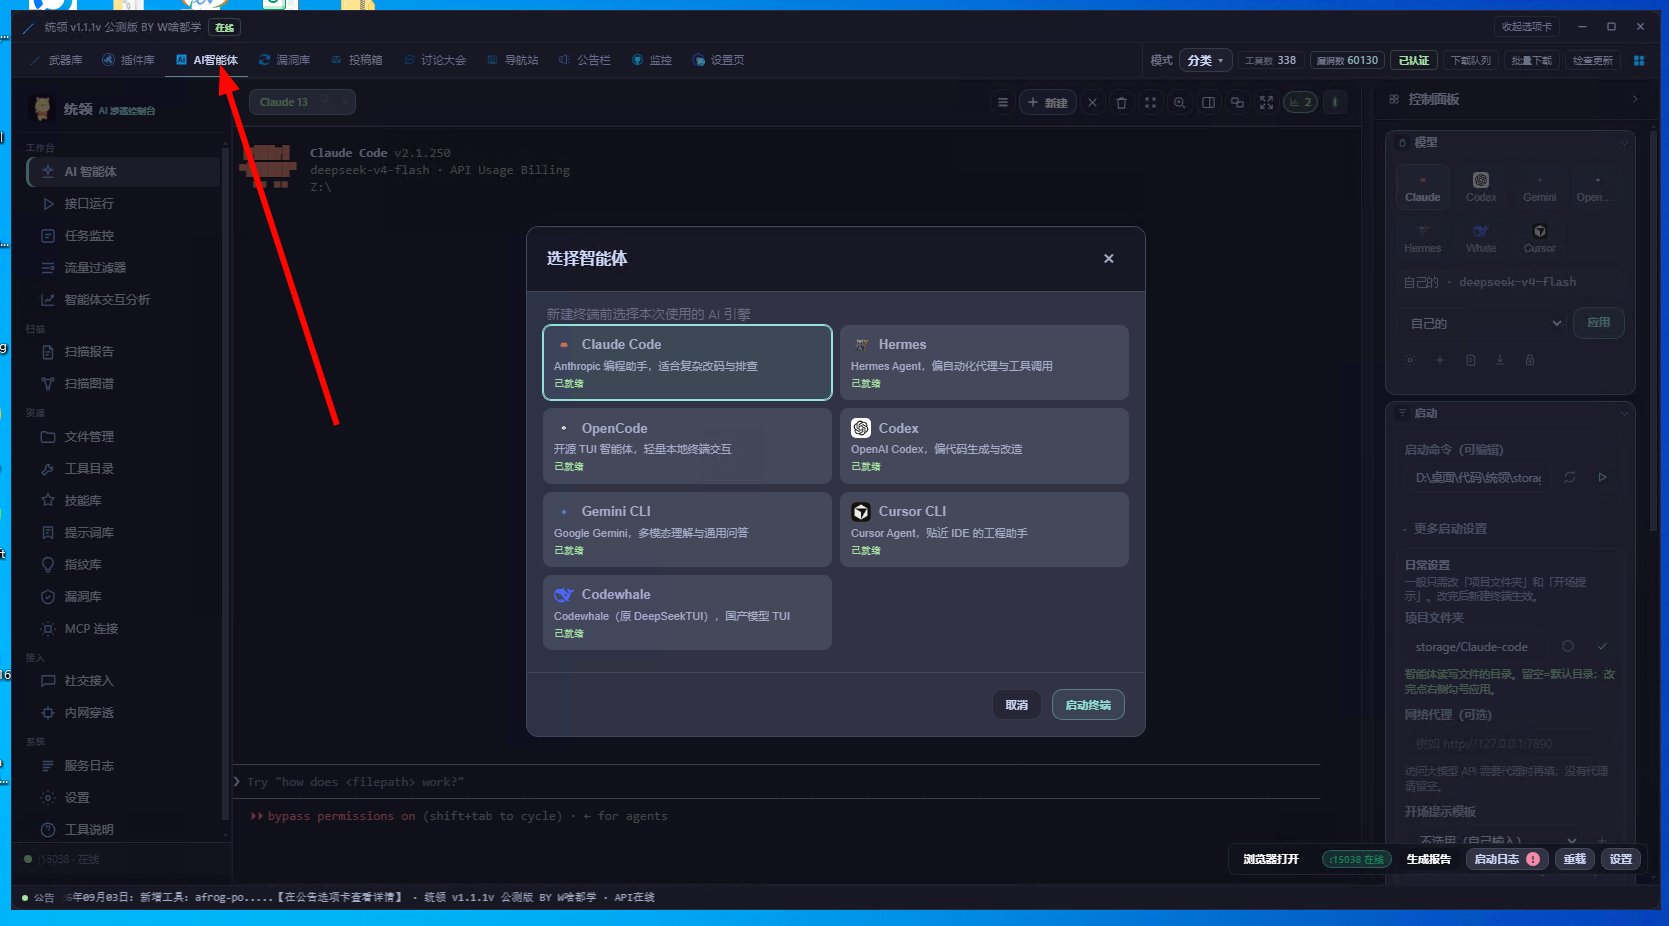Click the blue grid view icon
The height and width of the screenshot is (926, 1669).
[x=1639, y=60]
